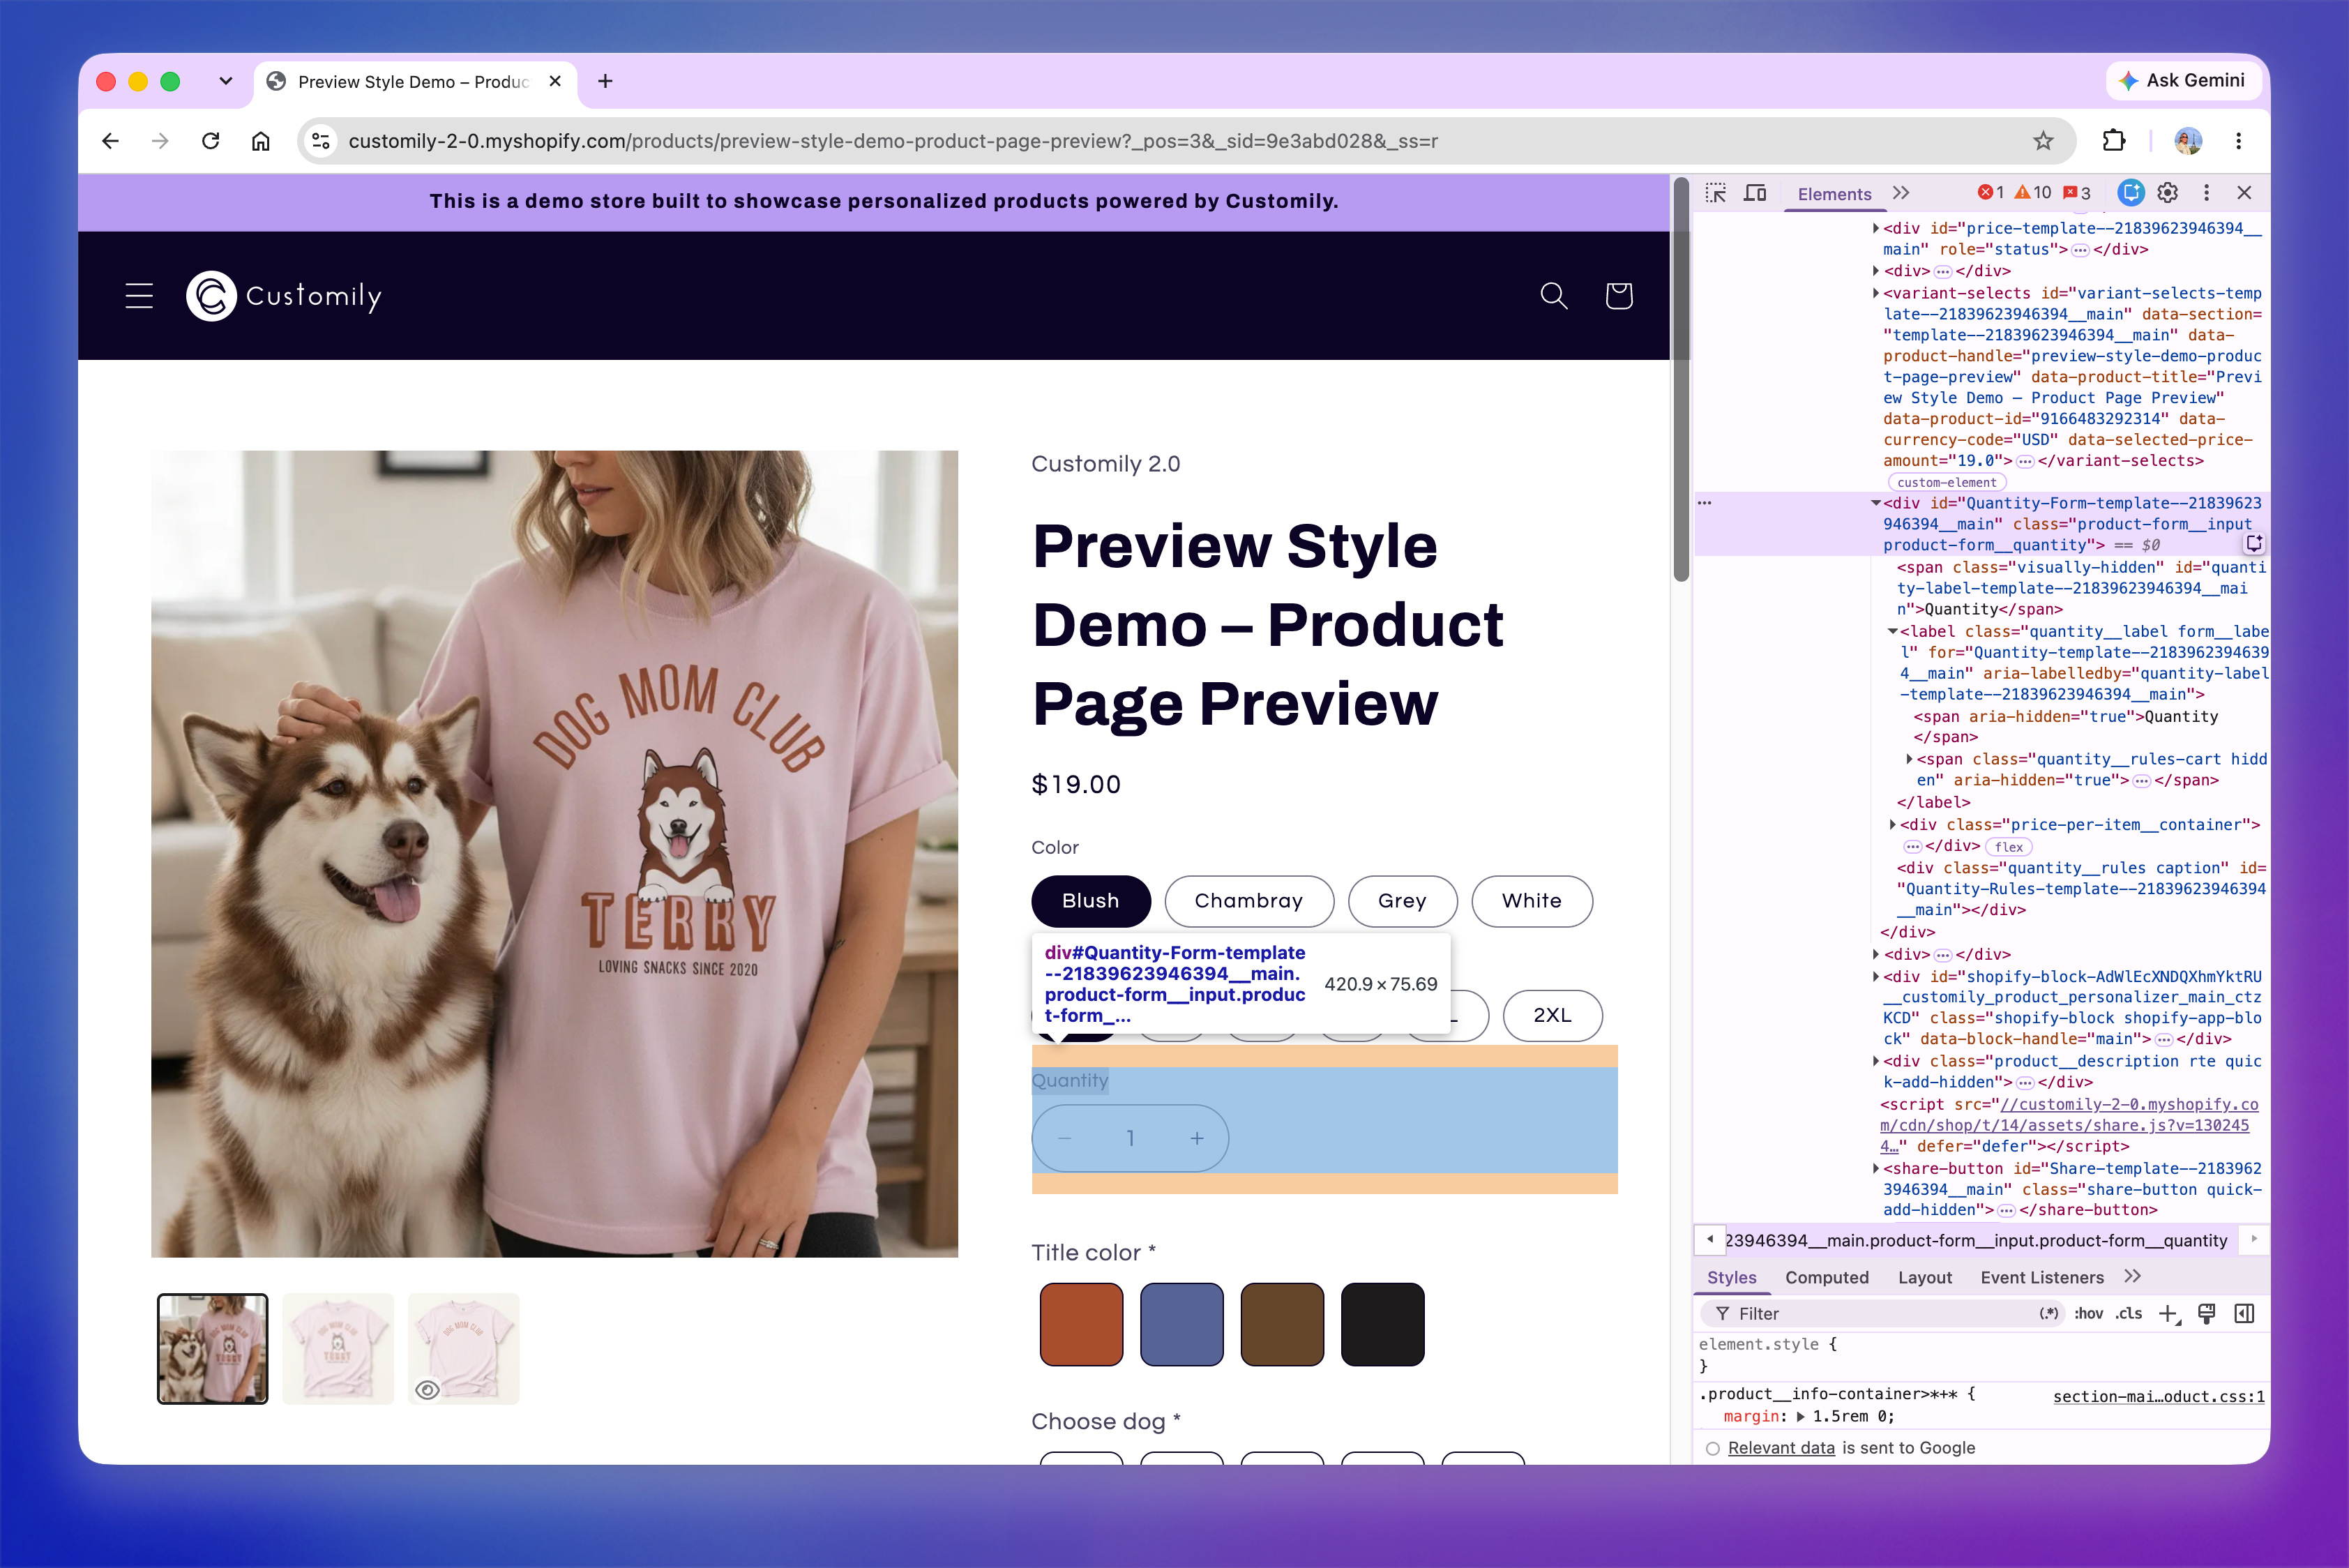Select the White color option

[x=1531, y=901]
